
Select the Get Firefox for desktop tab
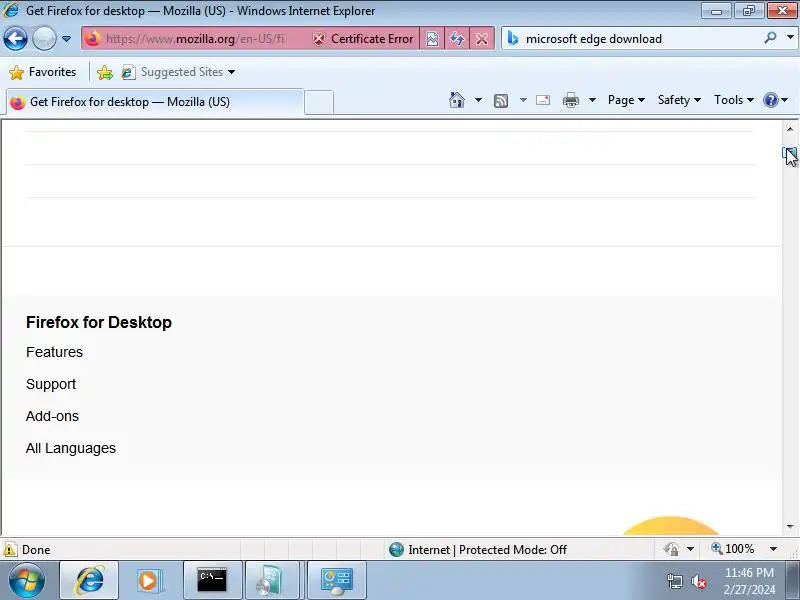(x=155, y=102)
